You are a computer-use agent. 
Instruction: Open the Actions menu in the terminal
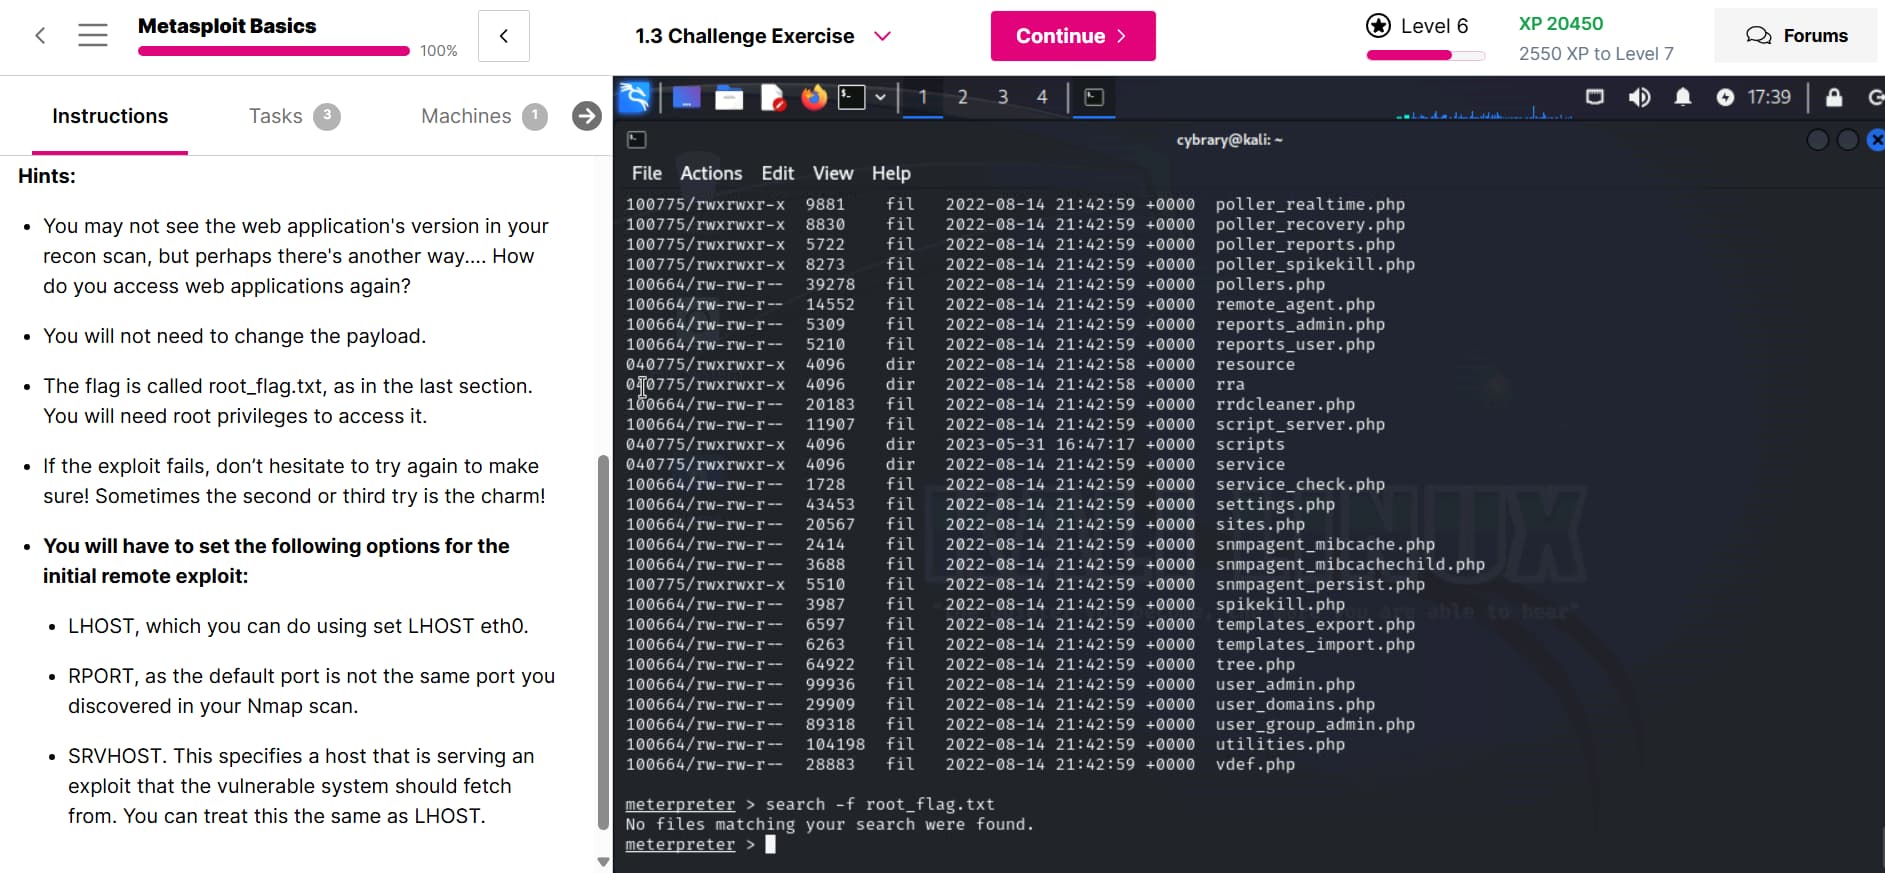pos(711,173)
